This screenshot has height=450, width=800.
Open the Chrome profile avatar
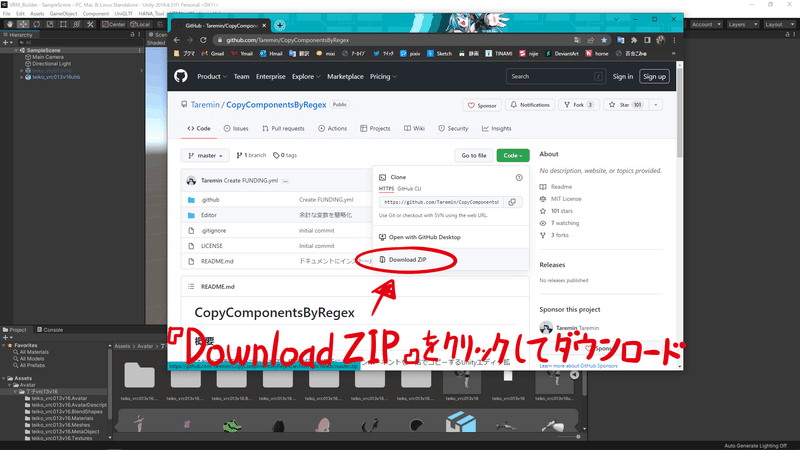pos(661,40)
